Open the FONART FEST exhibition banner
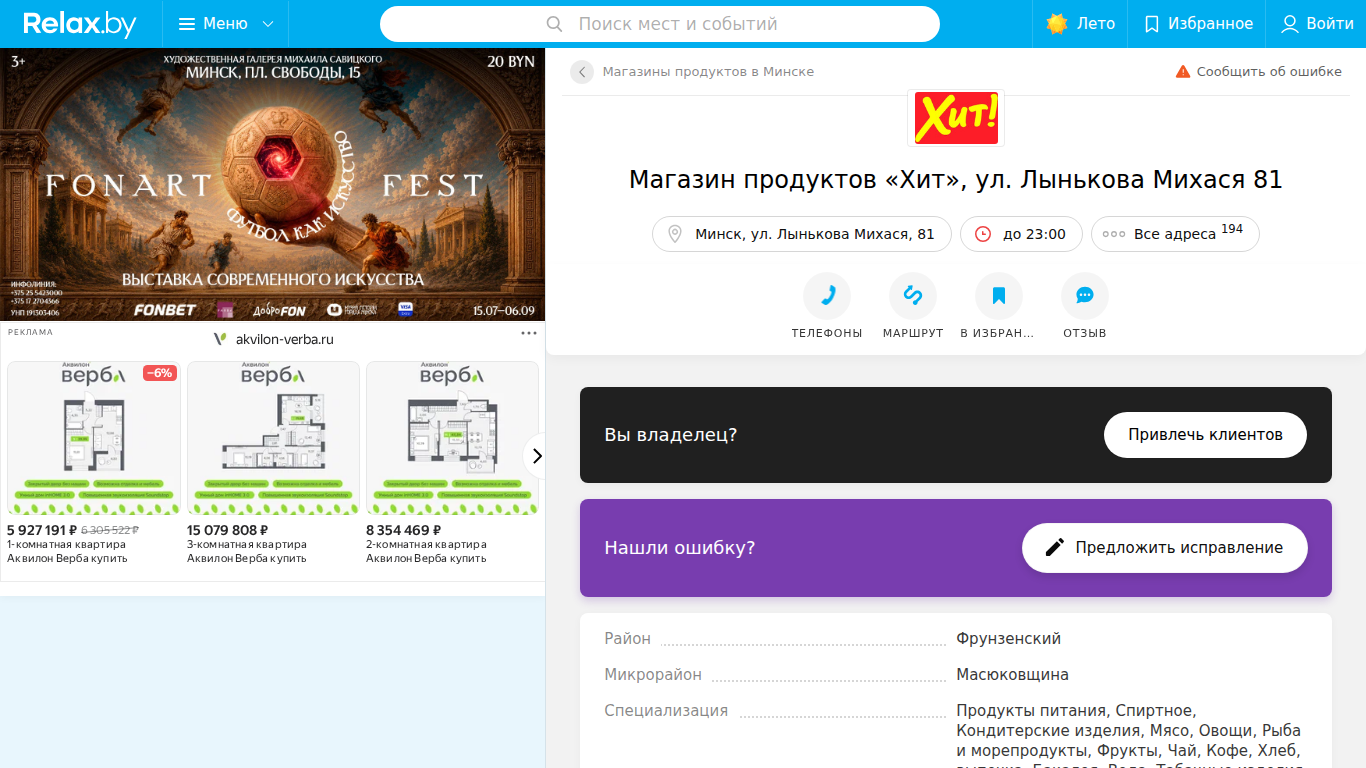This screenshot has width=1366, height=768. (x=273, y=185)
